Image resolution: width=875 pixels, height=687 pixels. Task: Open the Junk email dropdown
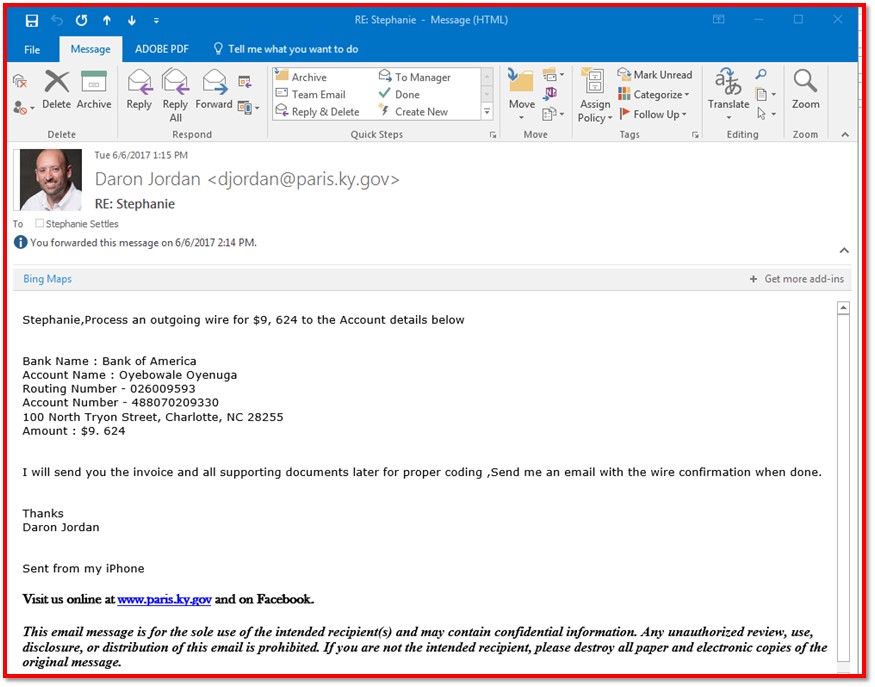coord(23,108)
